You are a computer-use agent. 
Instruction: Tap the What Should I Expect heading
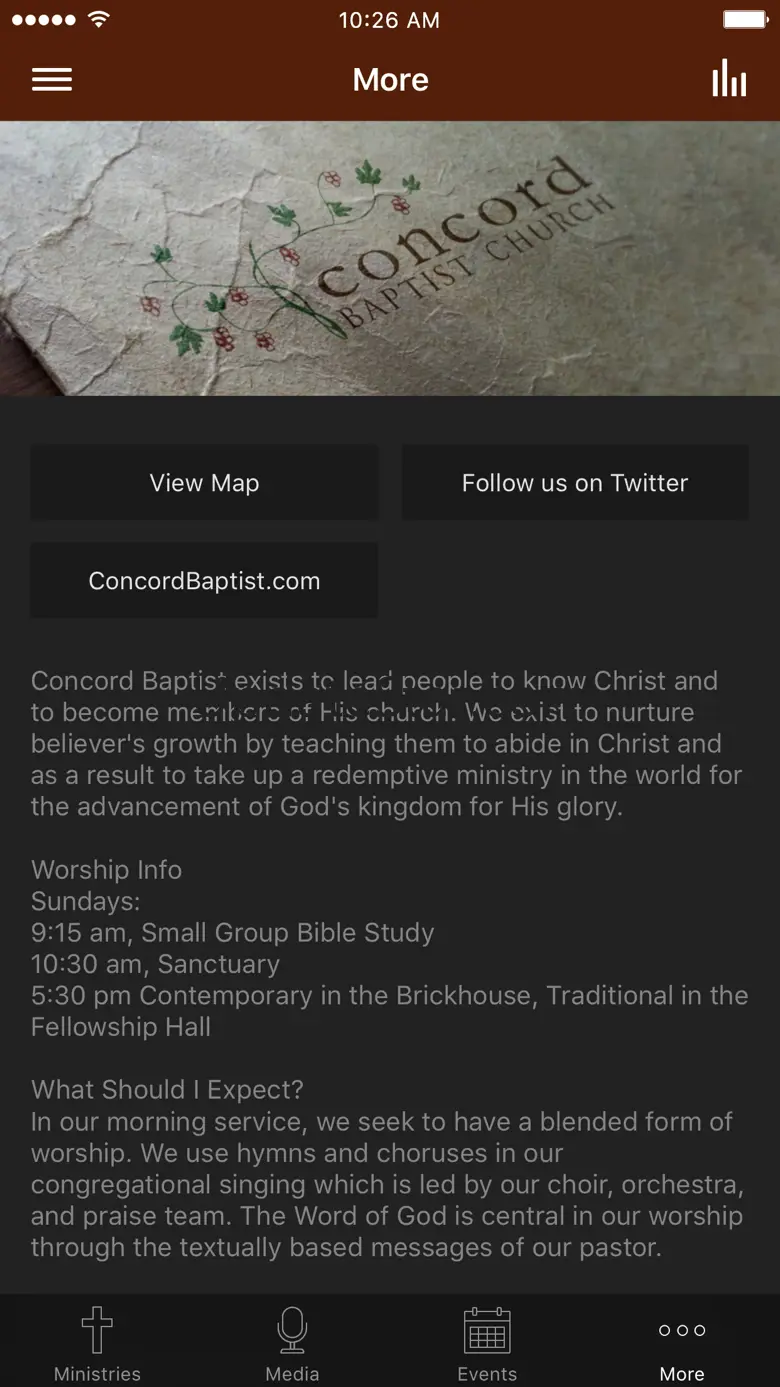coord(167,1090)
